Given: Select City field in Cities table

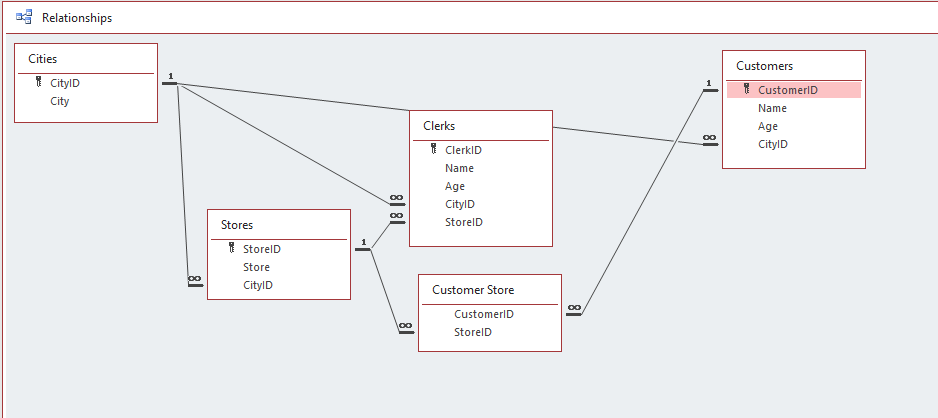Looking at the screenshot, I should [x=59, y=101].
